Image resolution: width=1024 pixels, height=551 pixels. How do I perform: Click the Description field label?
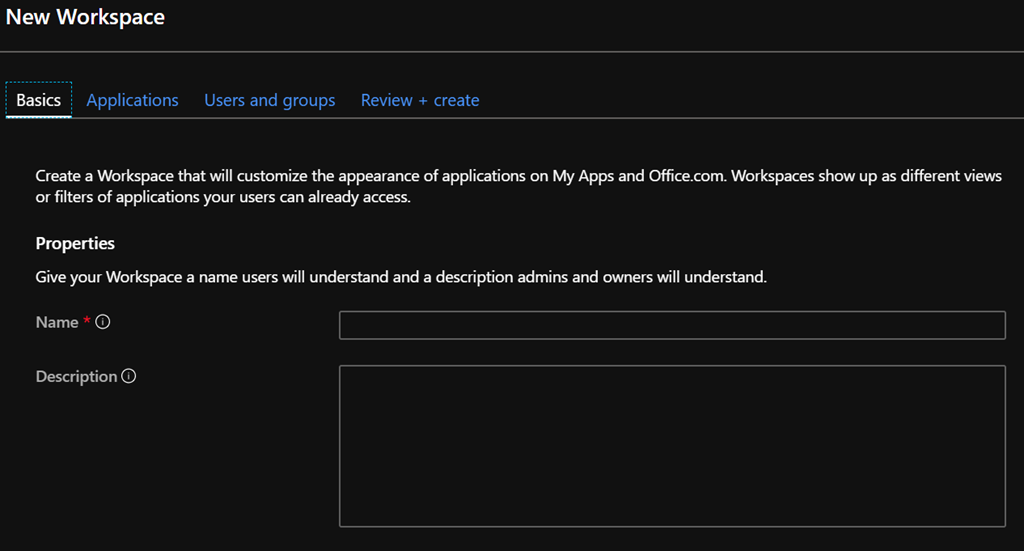76,377
